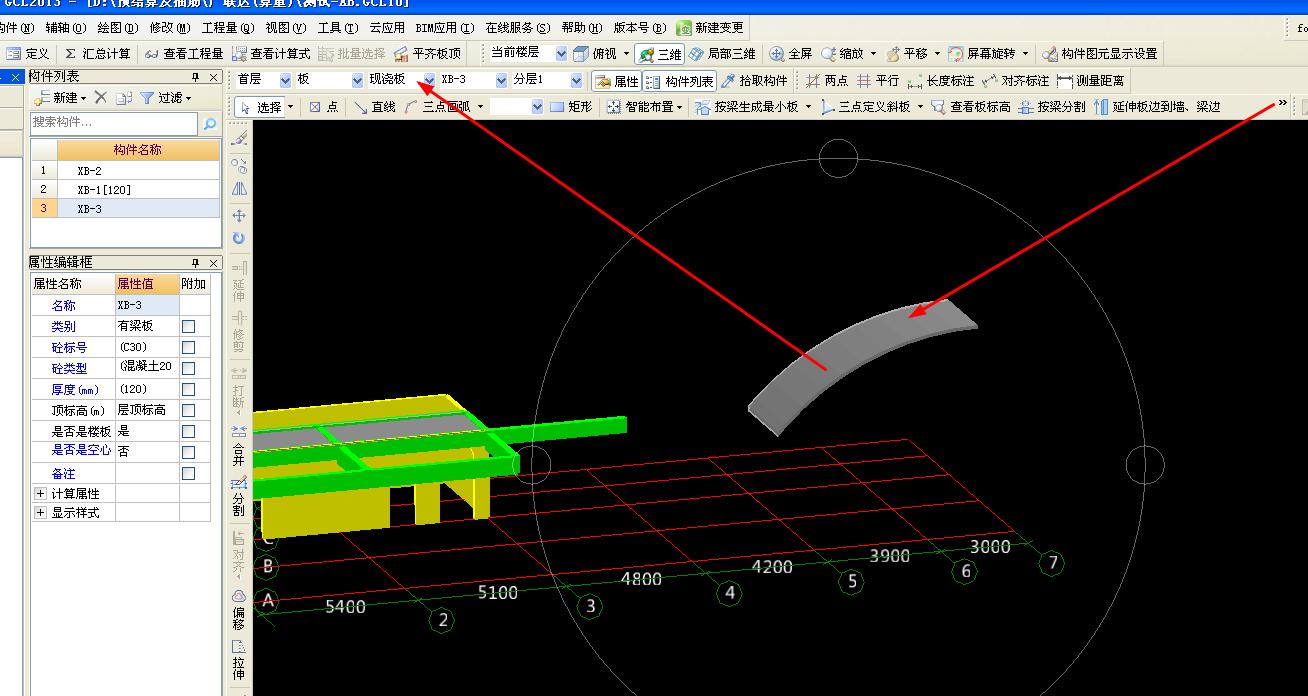
Task: Click 测量距离 measure distance tool
Action: (1090, 81)
